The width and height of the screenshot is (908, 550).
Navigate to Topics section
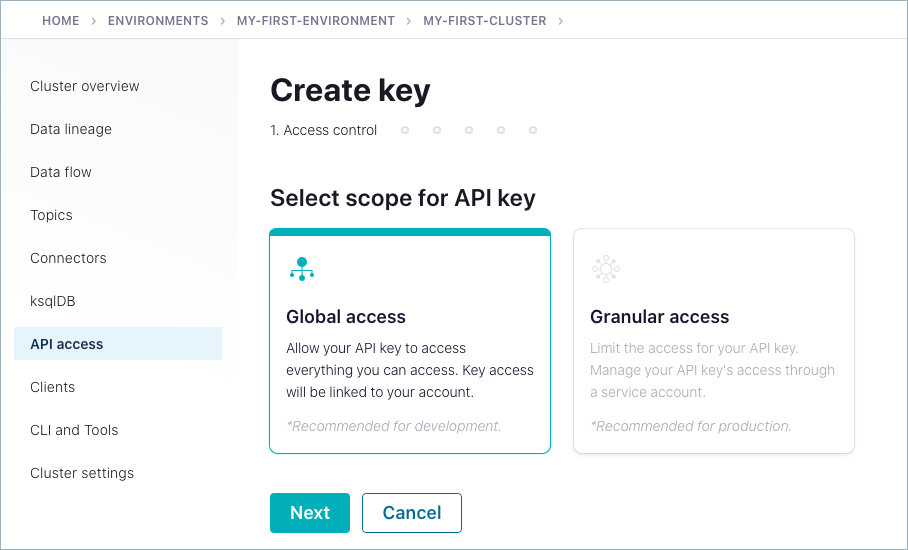pos(51,215)
